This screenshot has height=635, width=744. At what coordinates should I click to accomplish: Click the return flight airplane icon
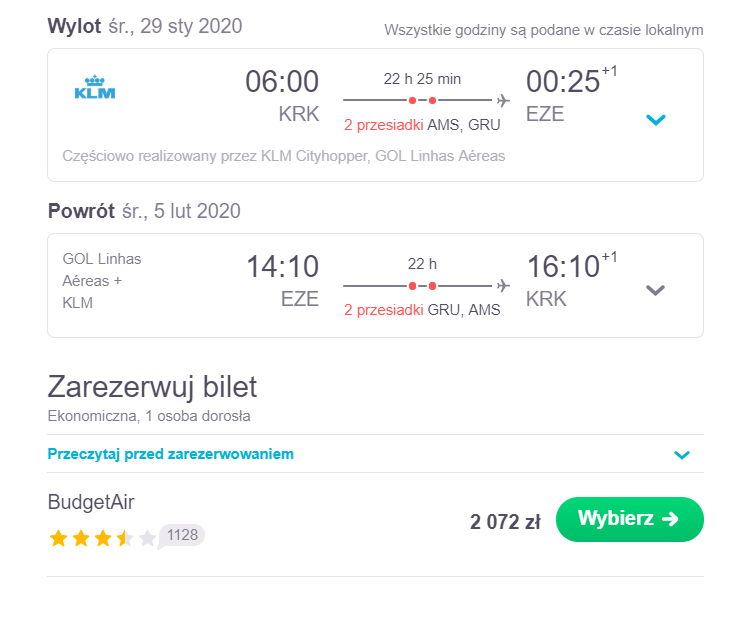[503, 286]
